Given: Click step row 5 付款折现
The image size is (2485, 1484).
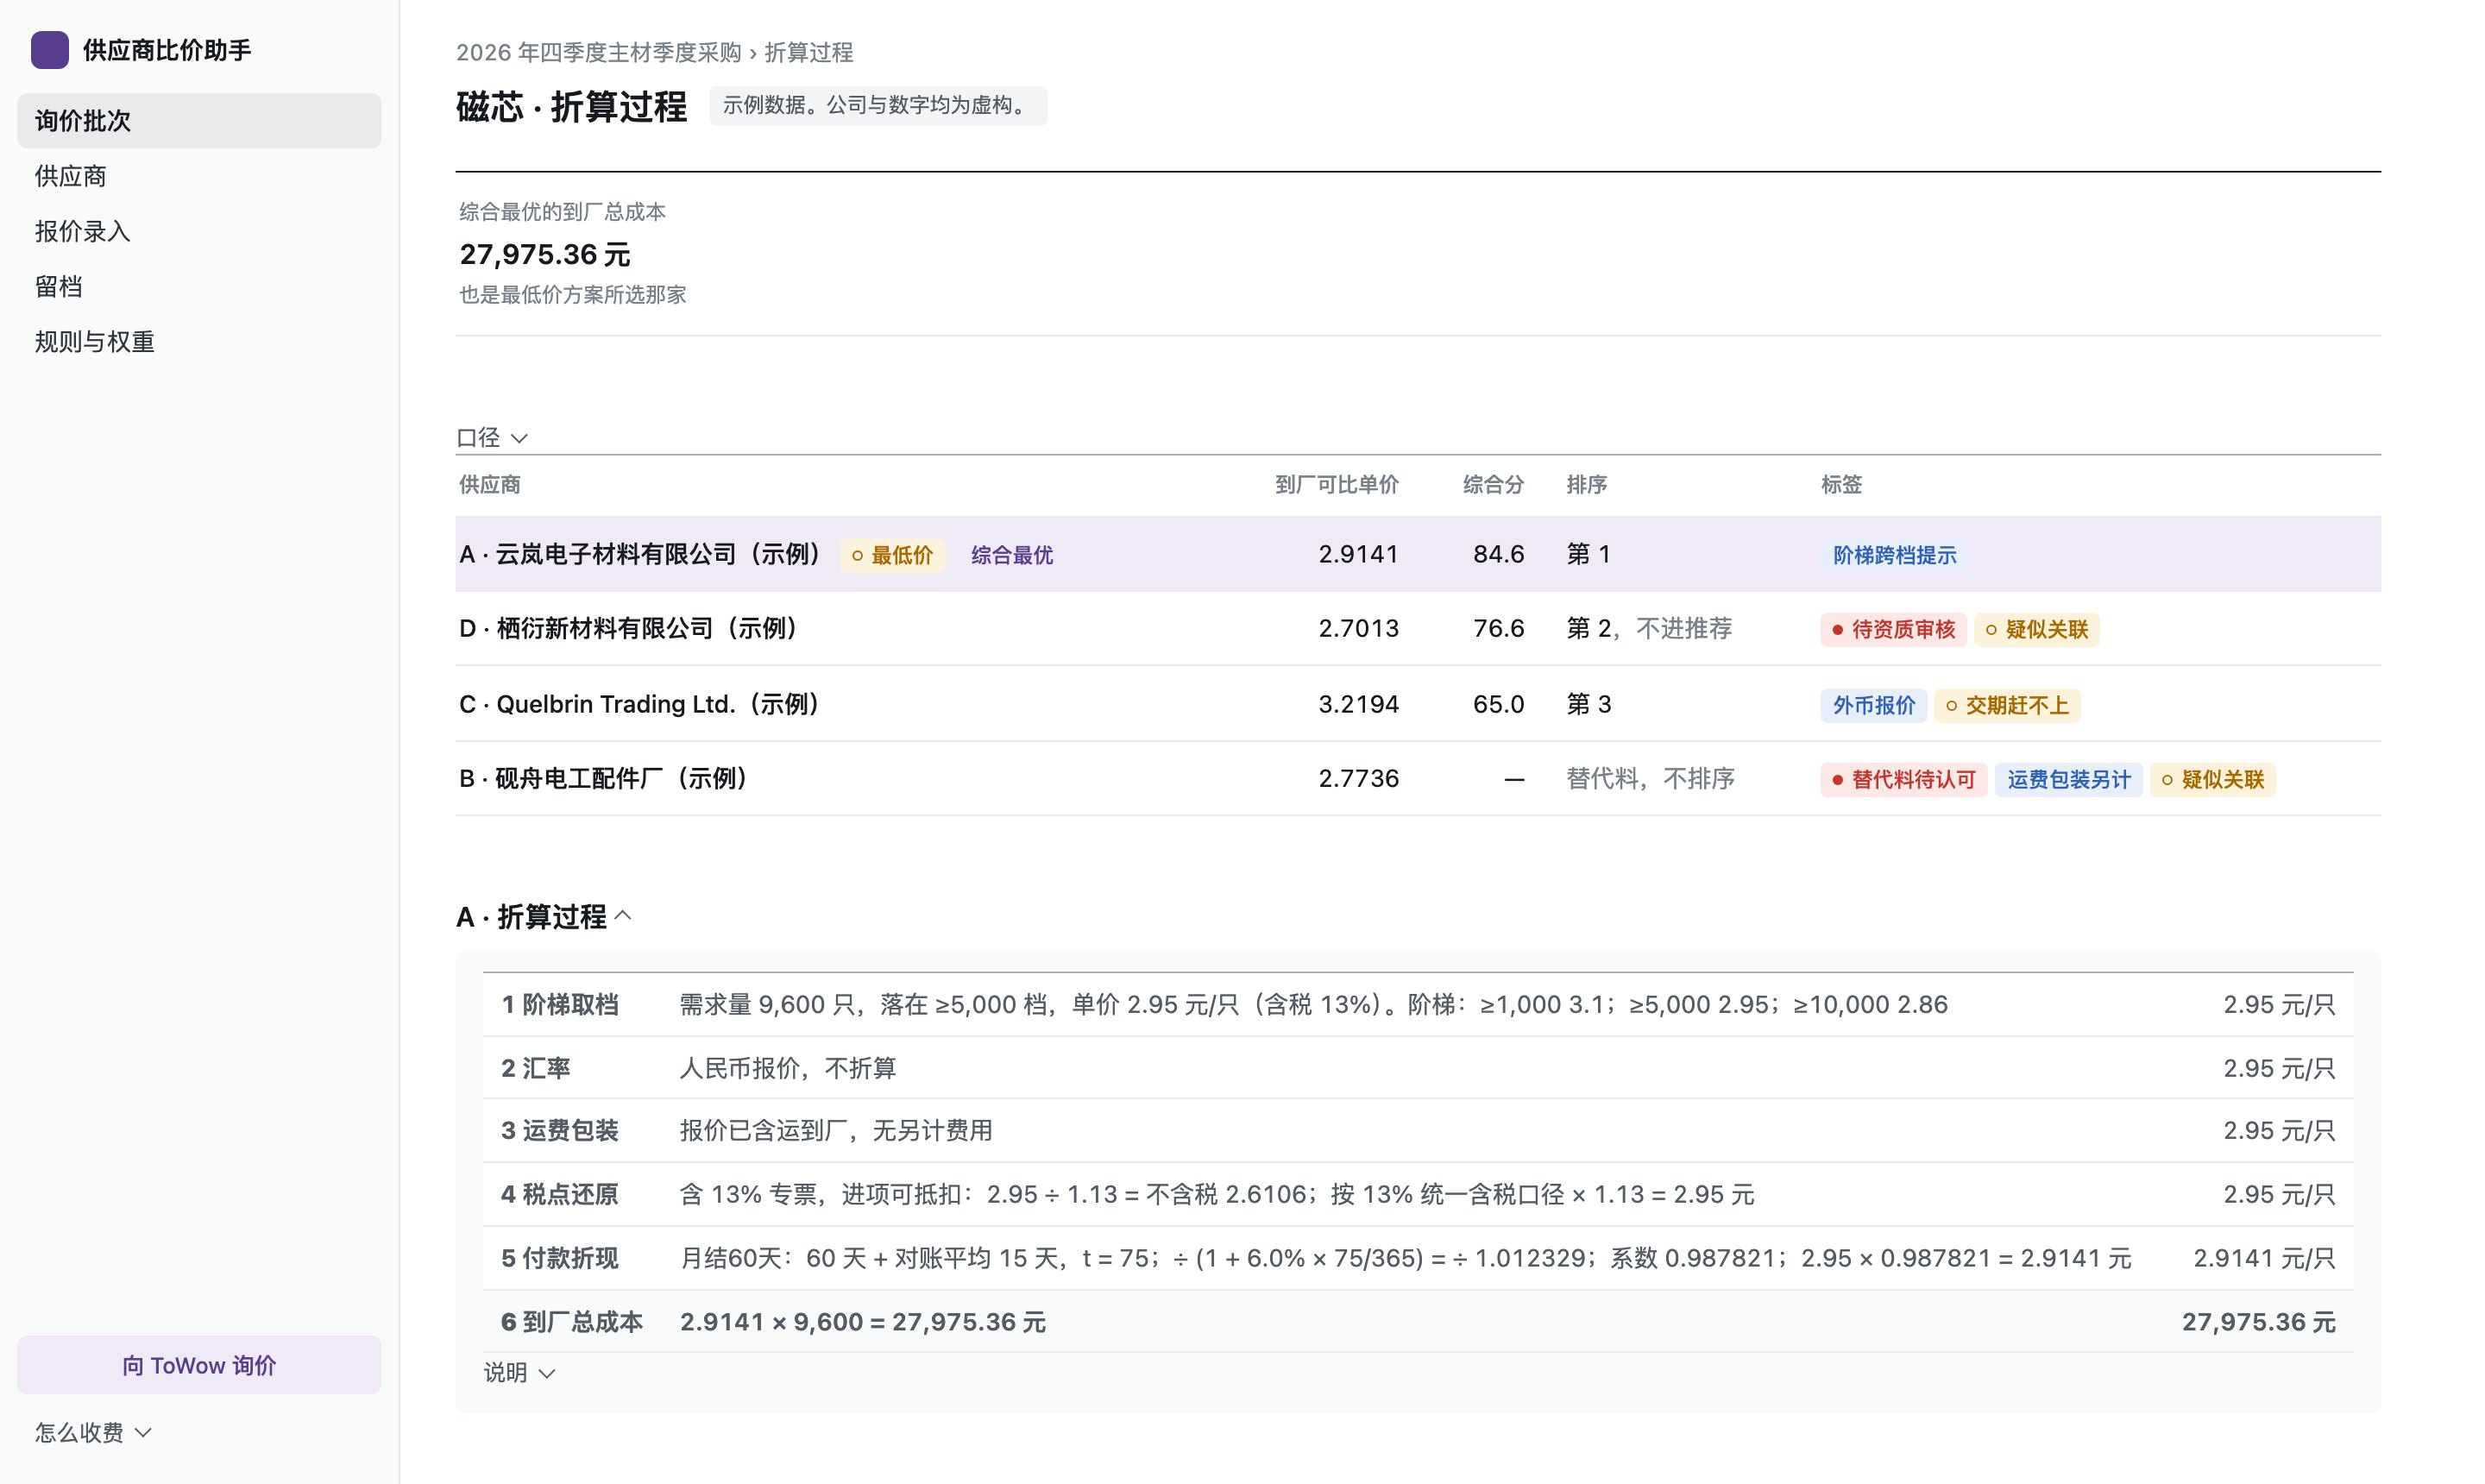Looking at the screenshot, I should 1417,1258.
